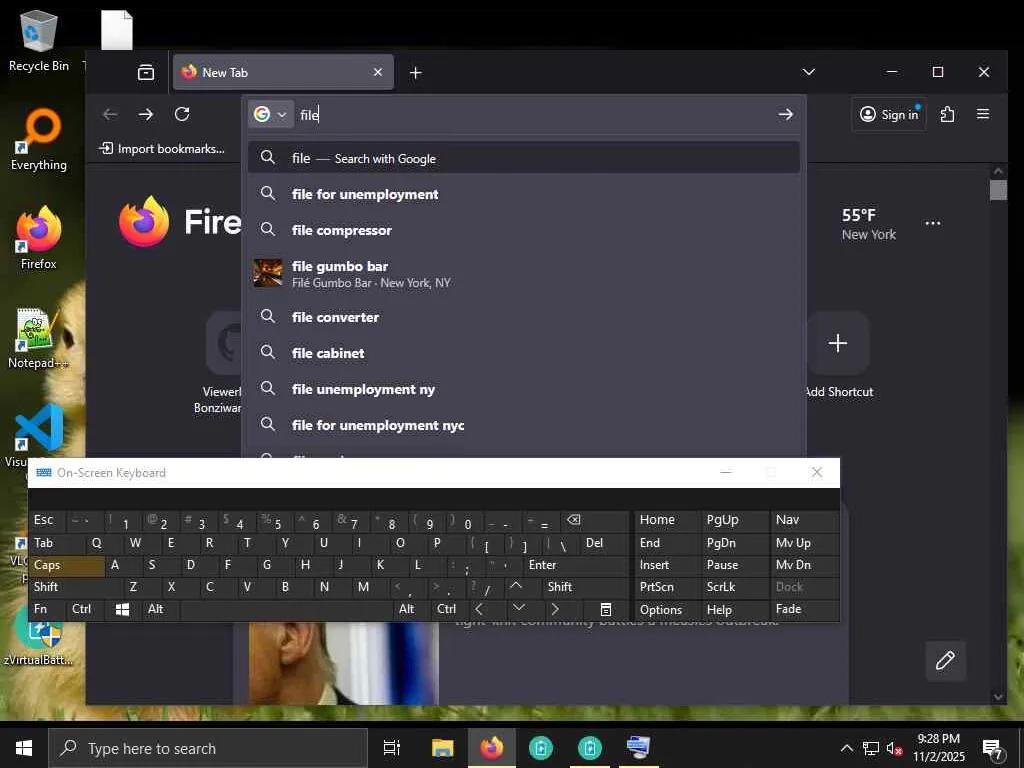Show hidden system tray icons
1024x768 pixels.
pos(846,748)
